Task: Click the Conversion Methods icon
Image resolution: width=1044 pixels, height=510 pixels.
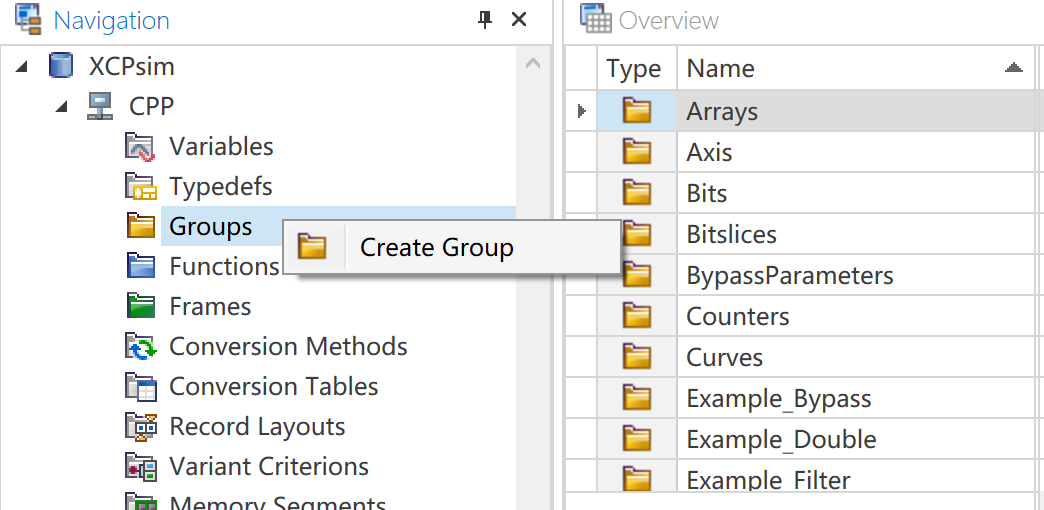Action: 141,347
